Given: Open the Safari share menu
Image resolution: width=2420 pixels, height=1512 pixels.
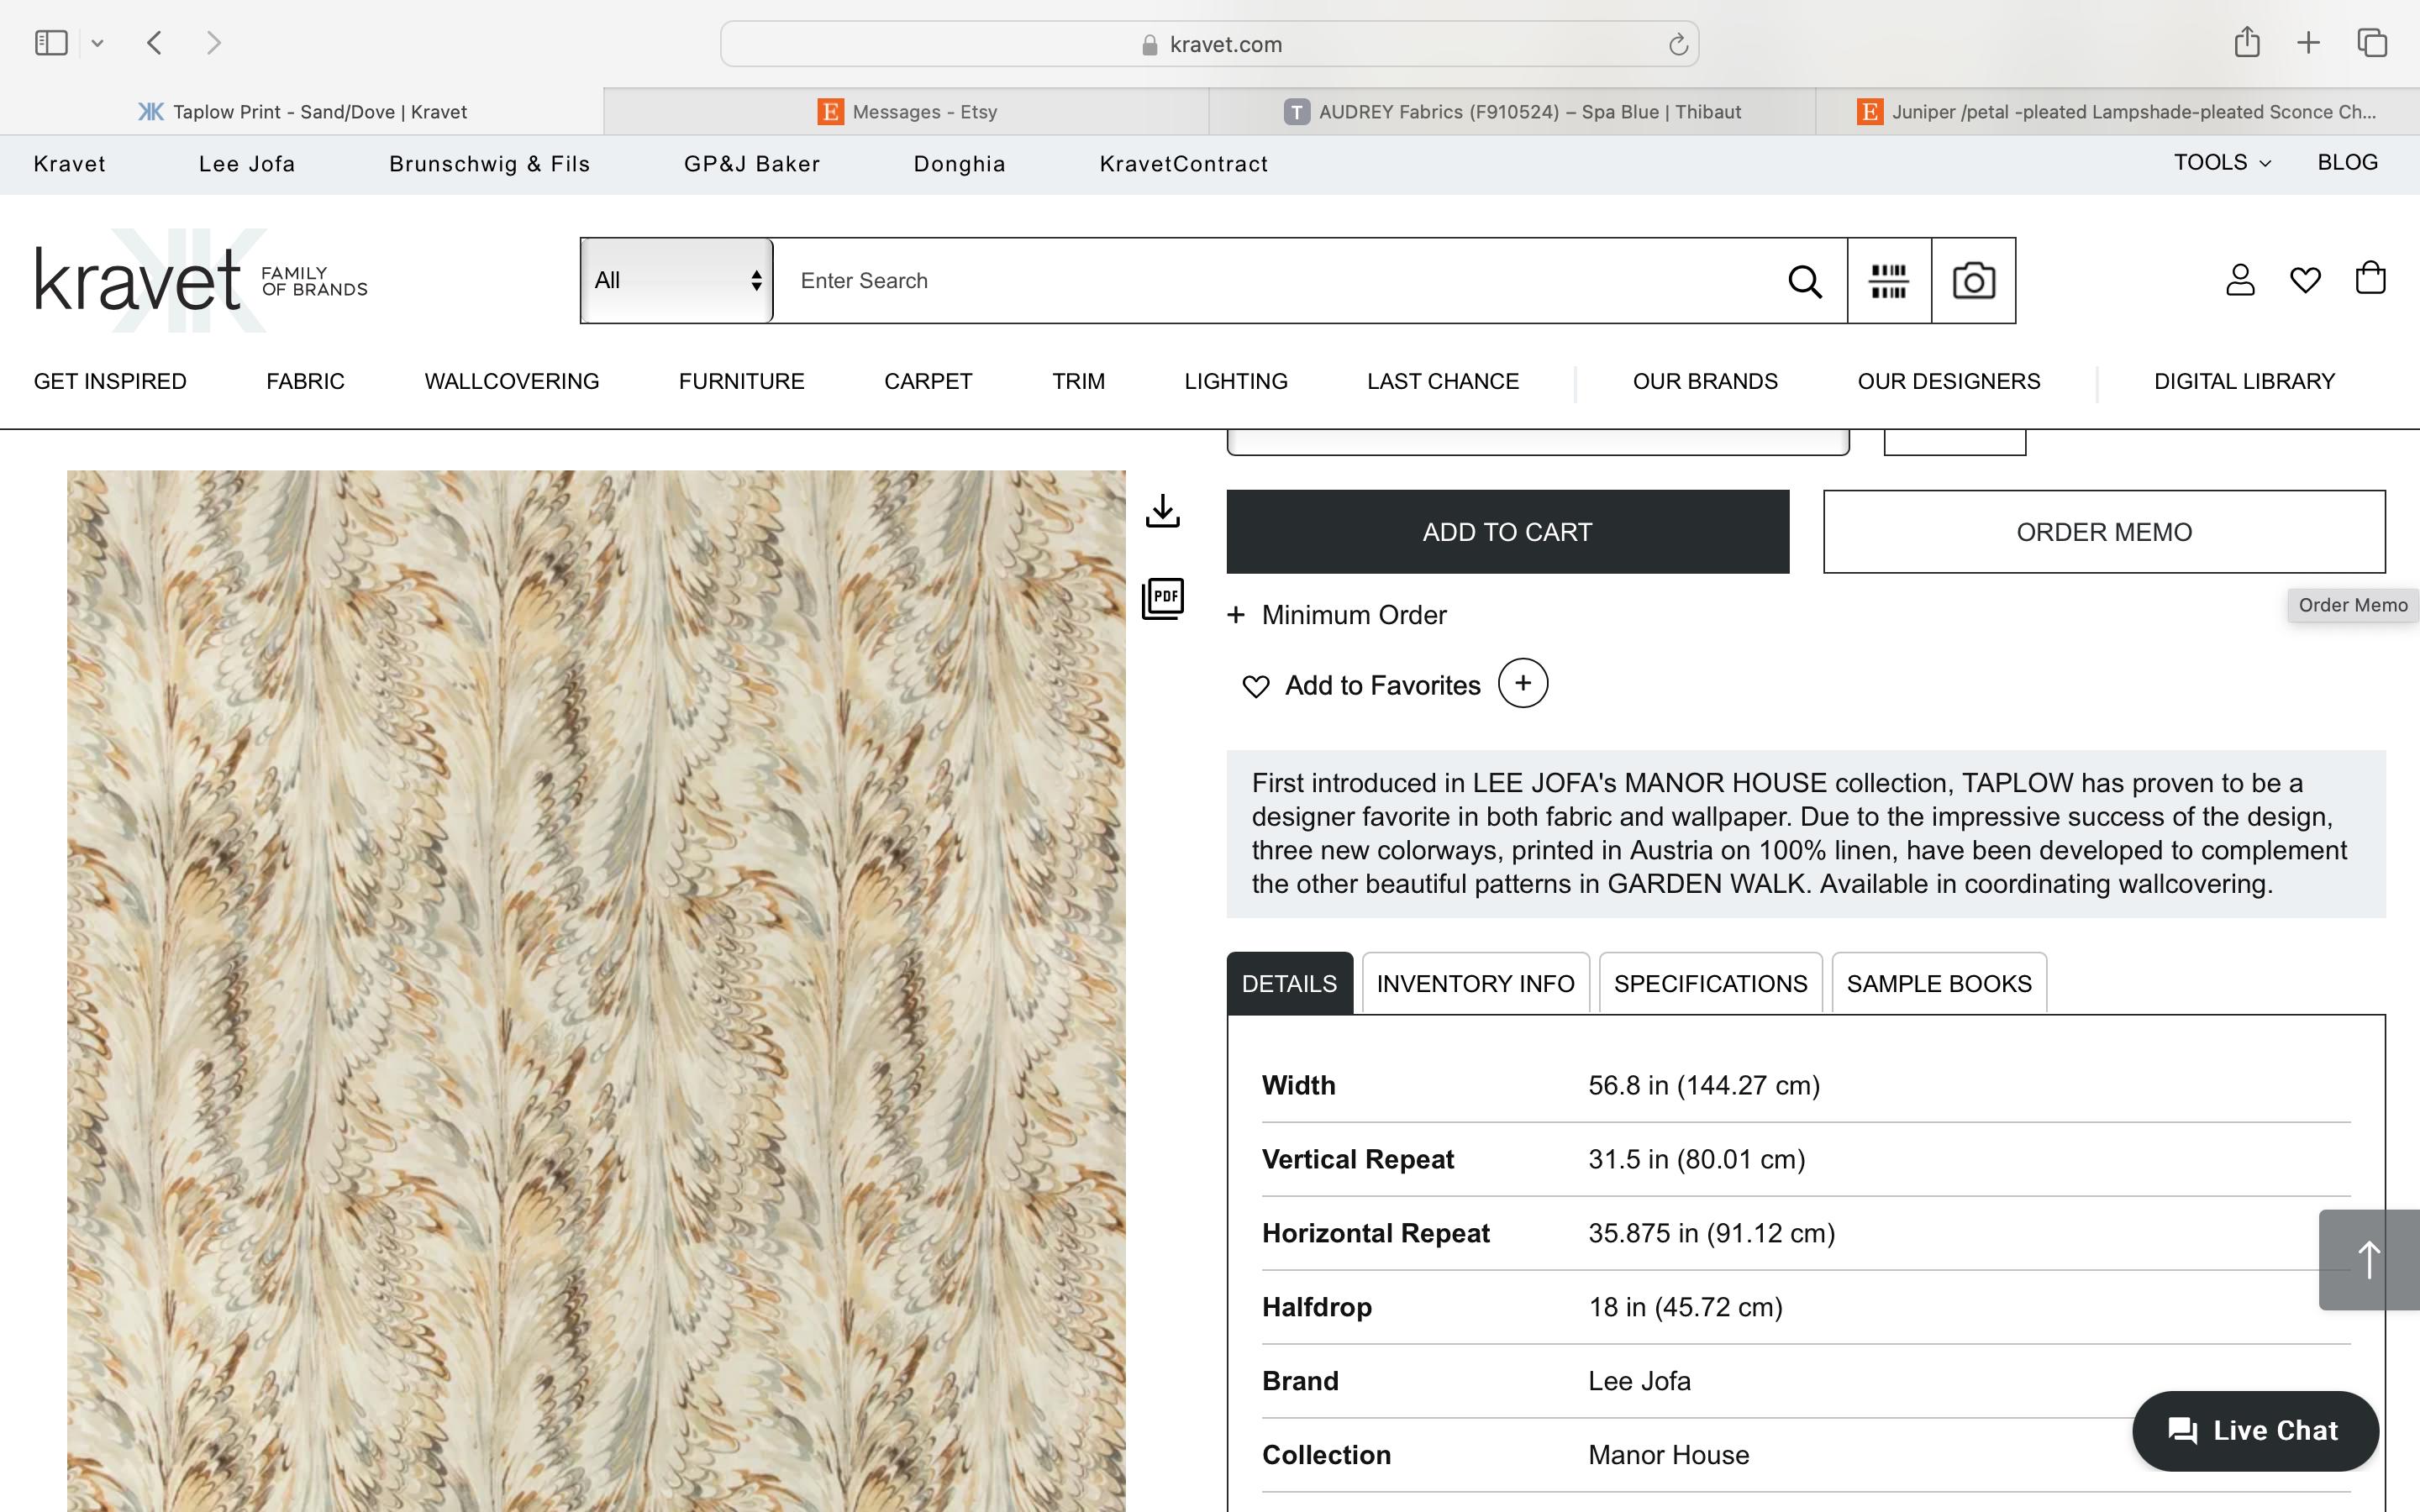Looking at the screenshot, I should coord(2247,42).
